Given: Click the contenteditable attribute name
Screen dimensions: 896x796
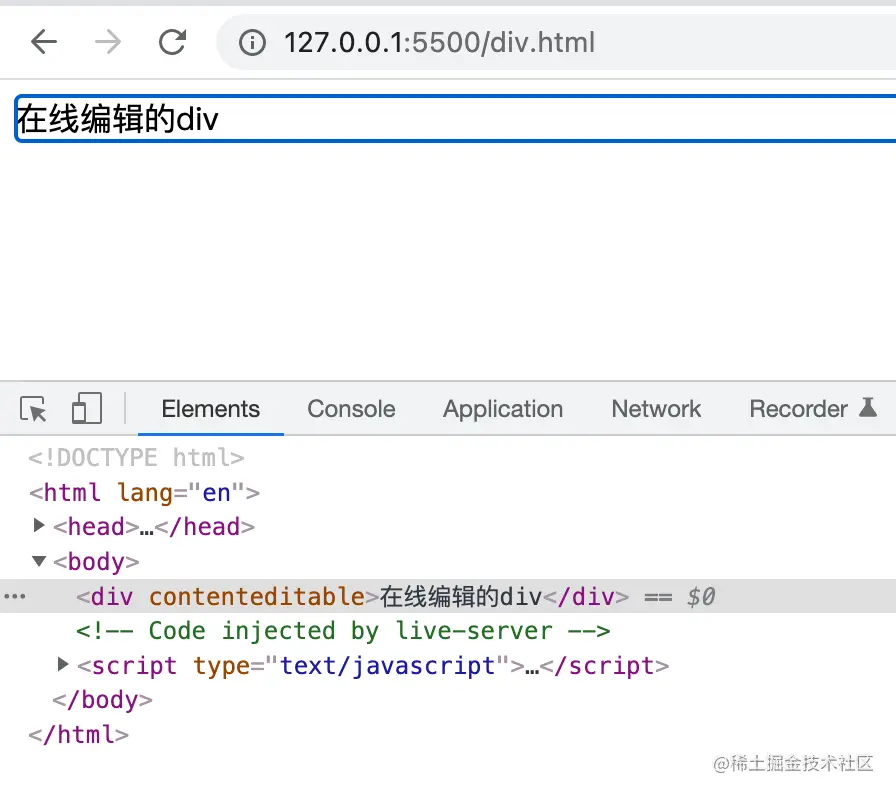Looking at the screenshot, I should pyautogui.click(x=257, y=597).
